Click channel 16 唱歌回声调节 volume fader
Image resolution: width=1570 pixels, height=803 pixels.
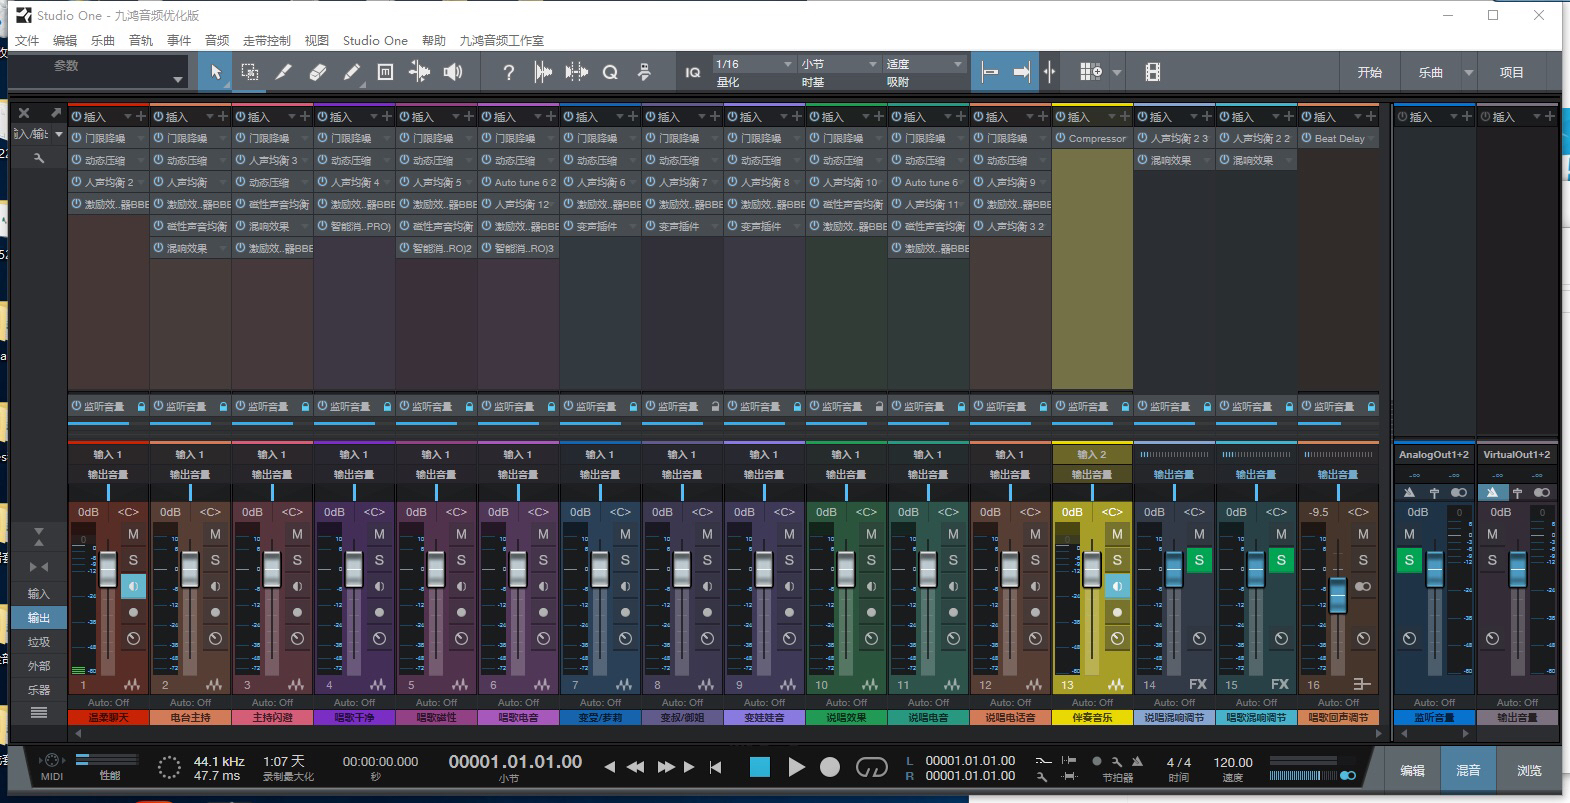1338,594
